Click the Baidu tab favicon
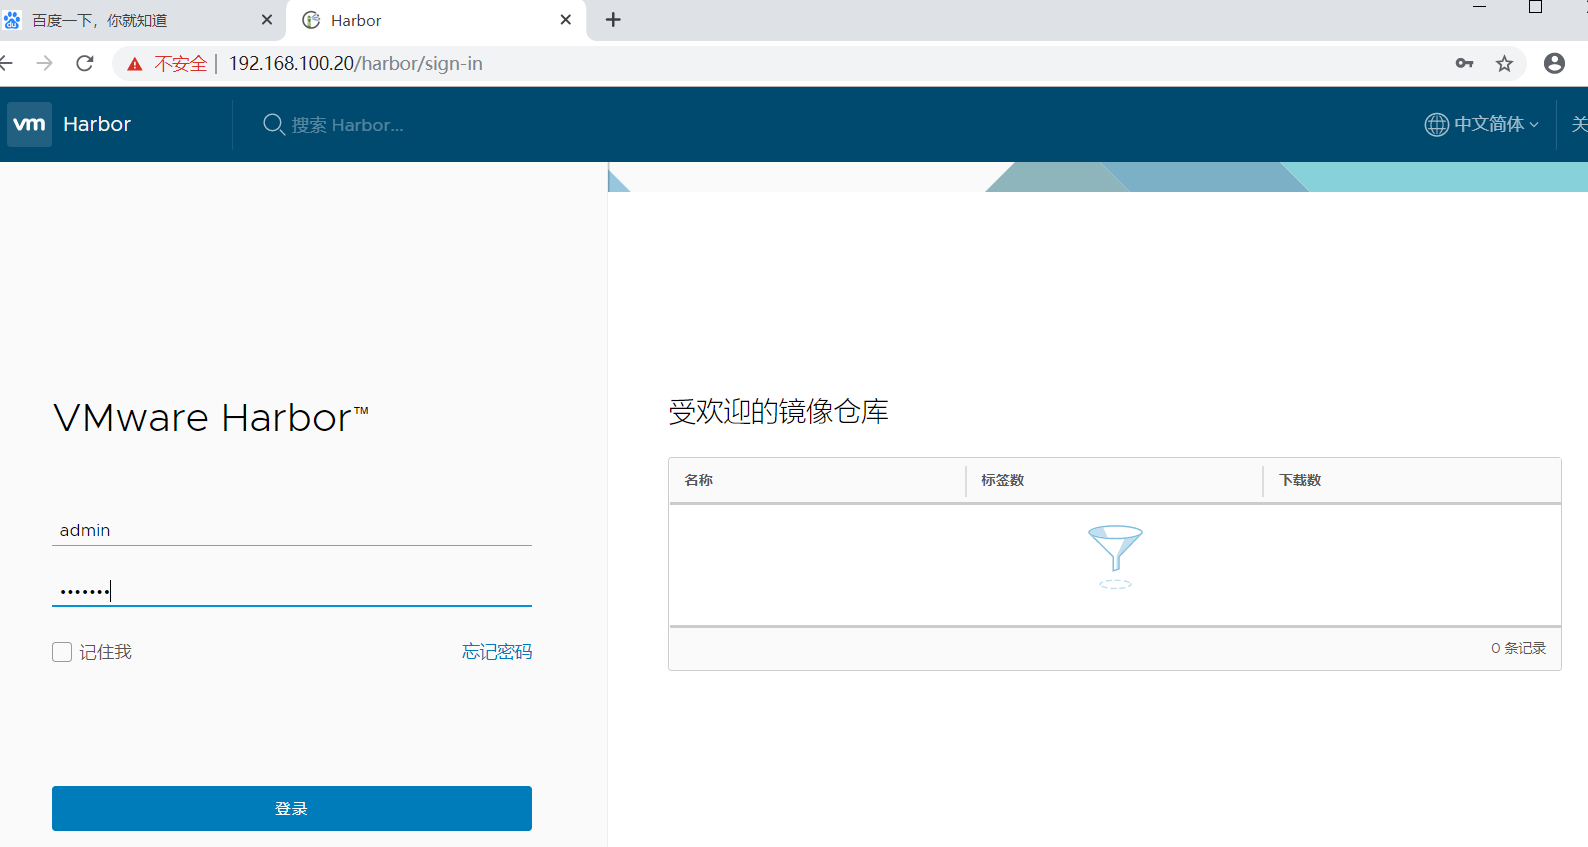The height and width of the screenshot is (847, 1588). pyautogui.click(x=12, y=20)
